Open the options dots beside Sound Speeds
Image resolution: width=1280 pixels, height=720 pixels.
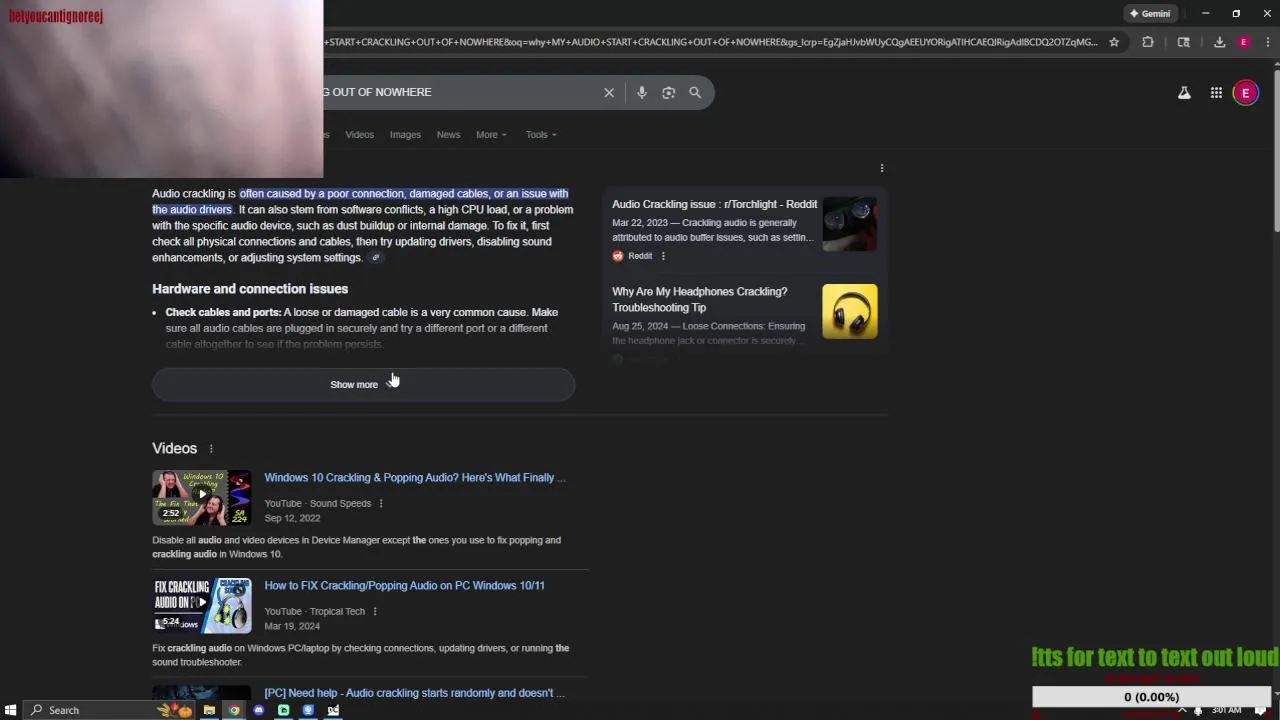(381, 503)
